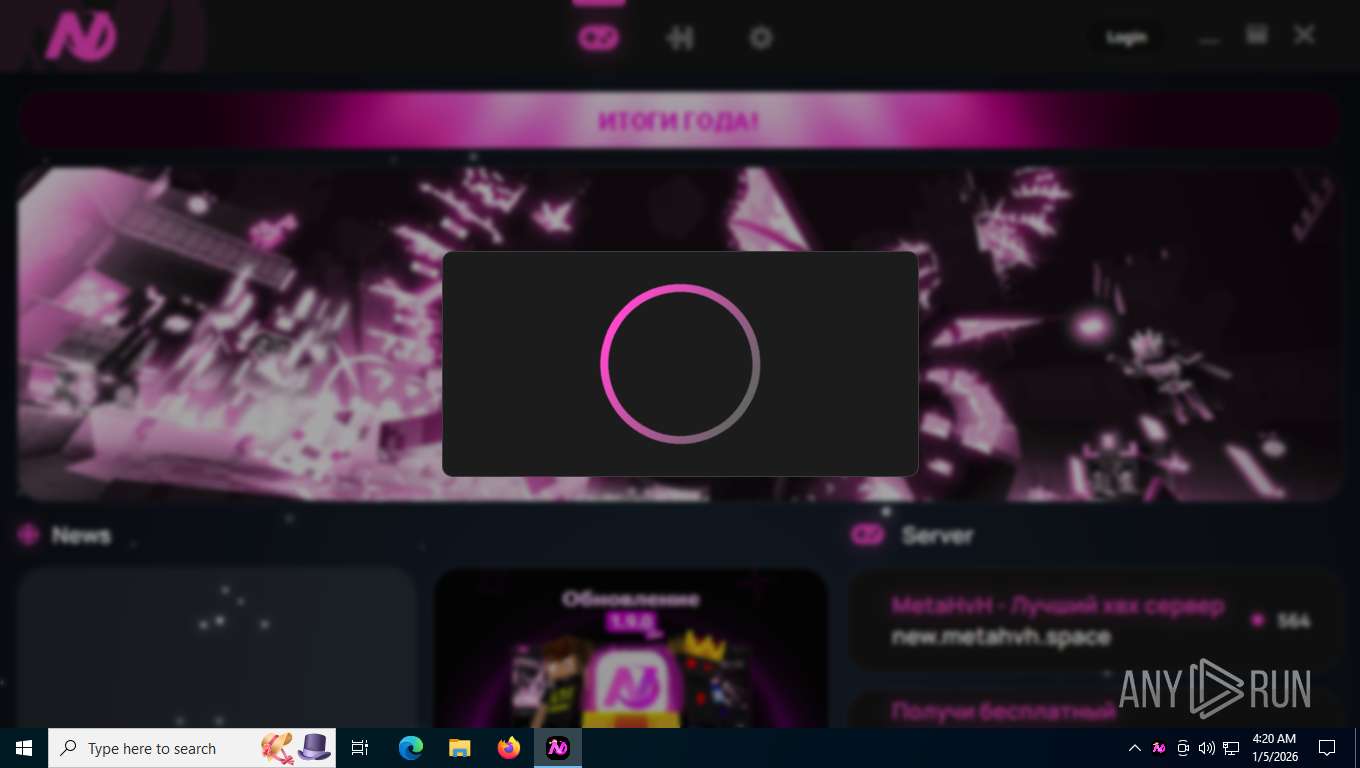
Task: Click the Server section gamepad icon
Action: pyautogui.click(x=868, y=535)
